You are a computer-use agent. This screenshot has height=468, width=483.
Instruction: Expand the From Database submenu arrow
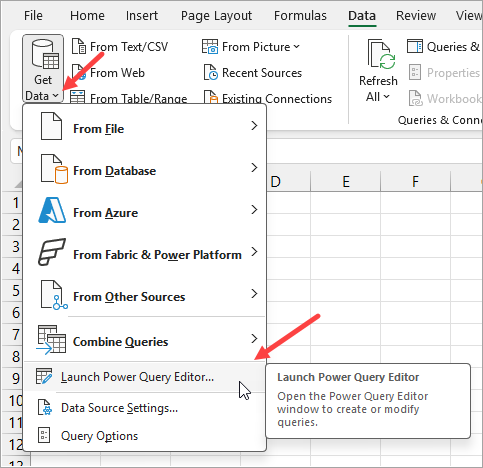tap(254, 168)
